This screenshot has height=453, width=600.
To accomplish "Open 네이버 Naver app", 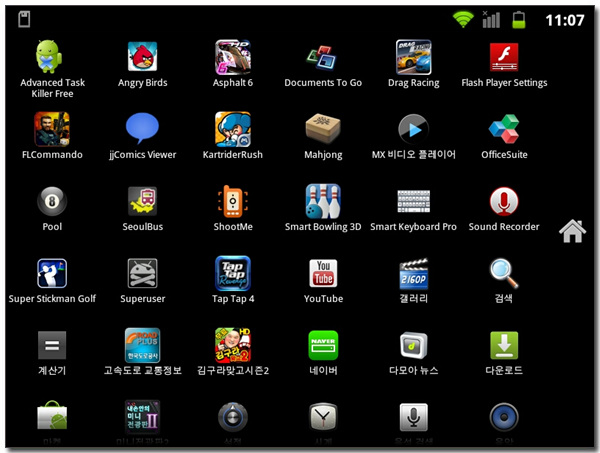I will point(323,352).
